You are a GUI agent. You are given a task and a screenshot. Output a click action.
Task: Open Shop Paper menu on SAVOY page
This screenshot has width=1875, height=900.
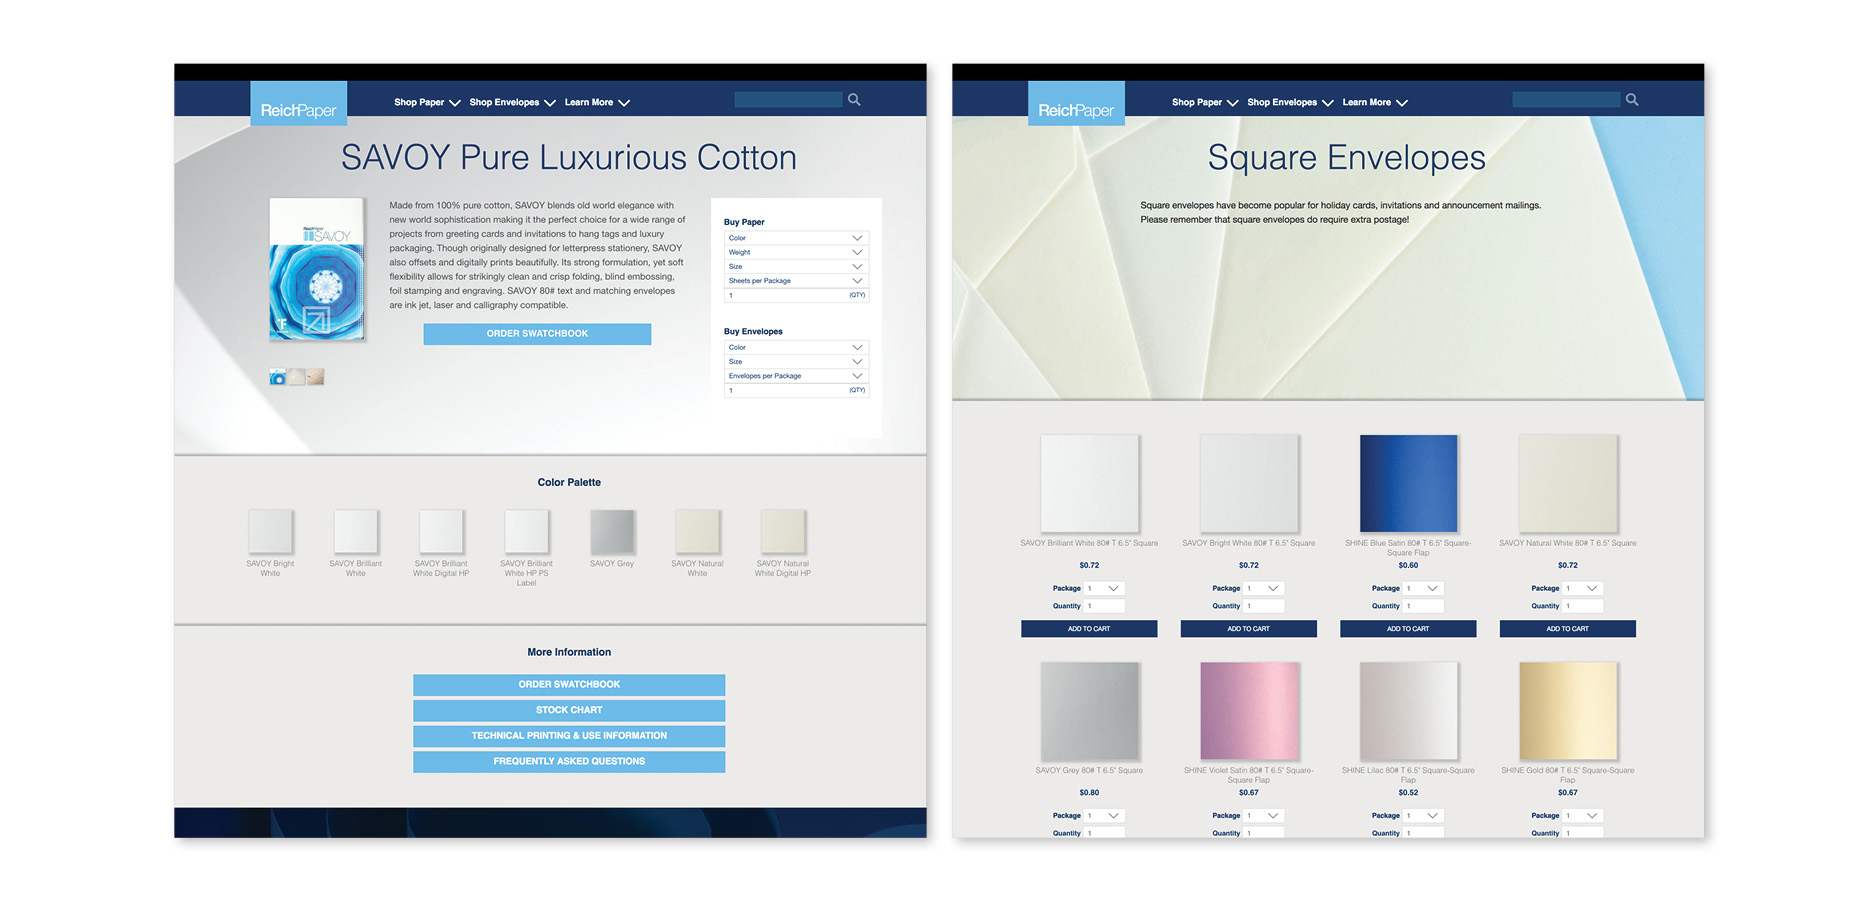(427, 102)
